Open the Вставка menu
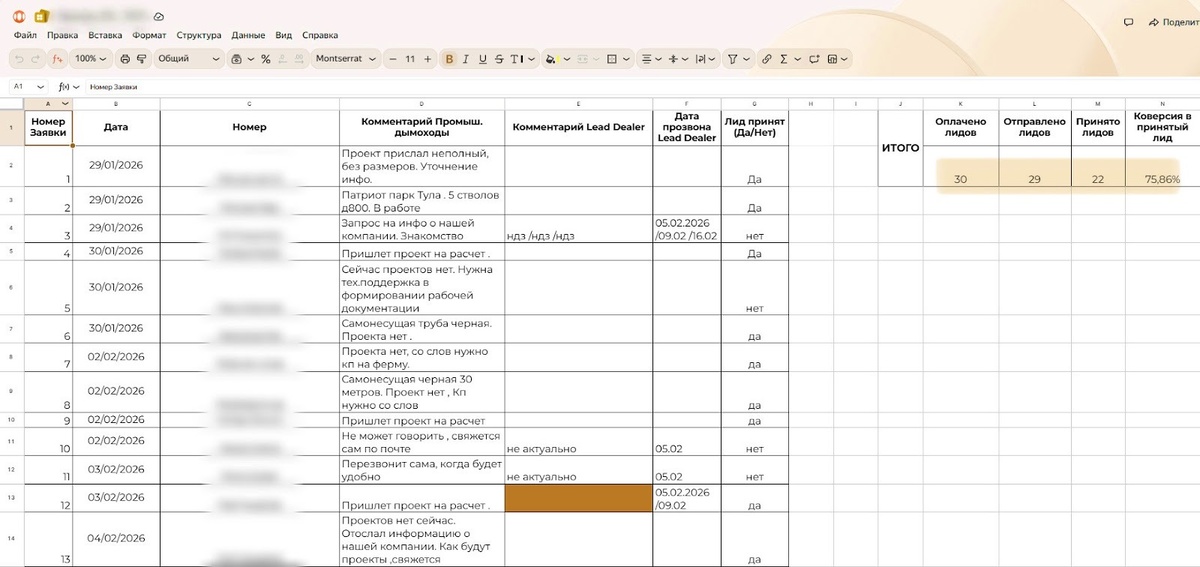Image resolution: width=1200 pixels, height=567 pixels. click(105, 35)
